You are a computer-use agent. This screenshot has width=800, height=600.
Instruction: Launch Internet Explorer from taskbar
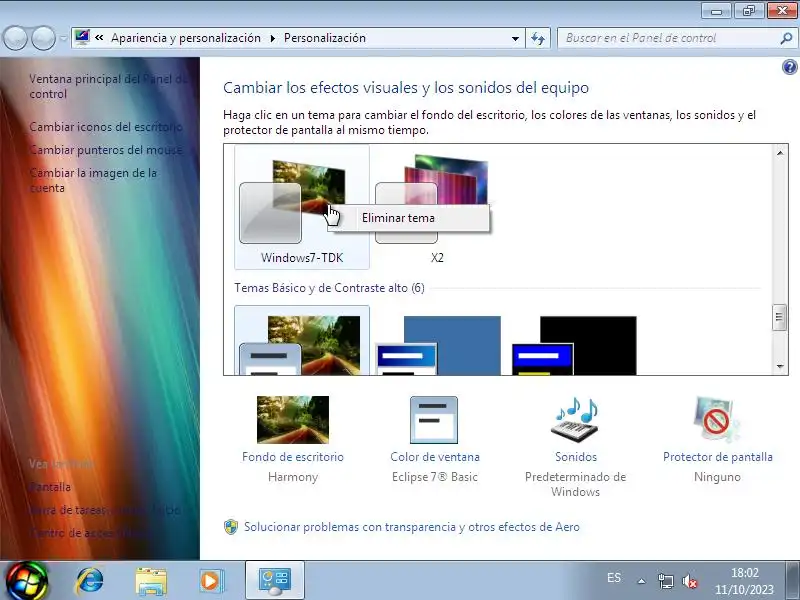point(90,581)
